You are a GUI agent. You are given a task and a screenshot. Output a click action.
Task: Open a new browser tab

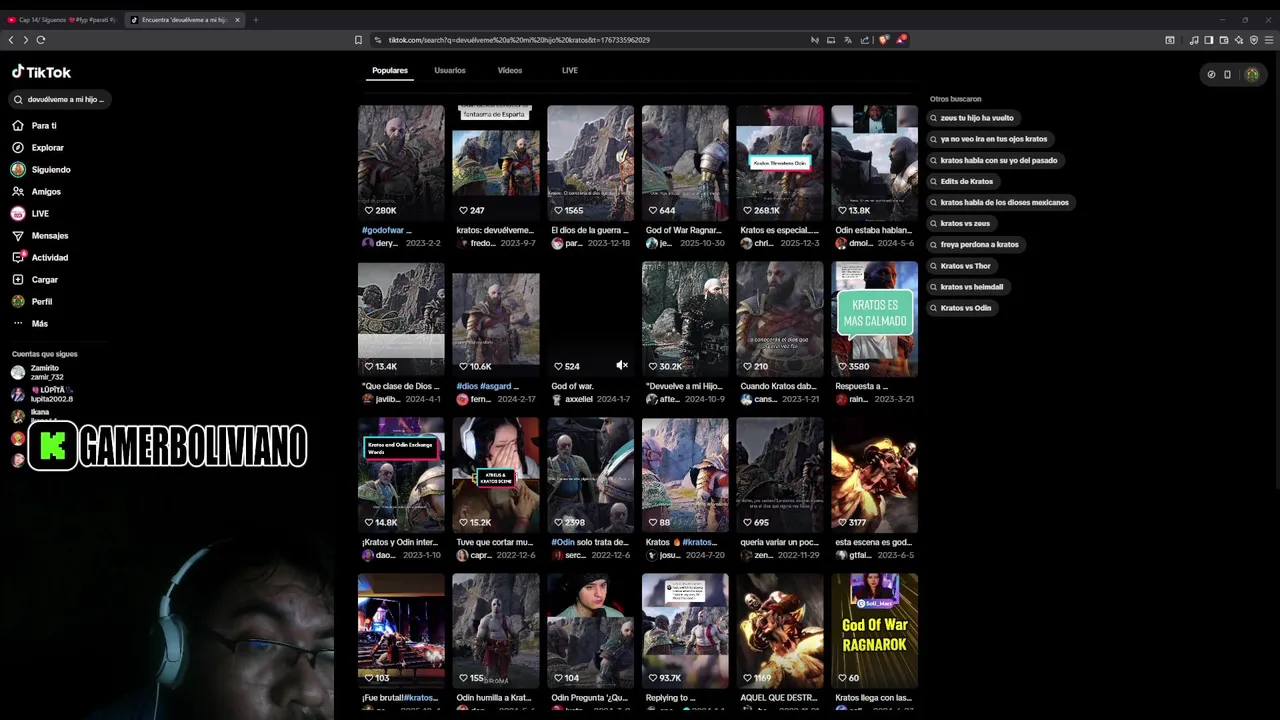coord(255,20)
